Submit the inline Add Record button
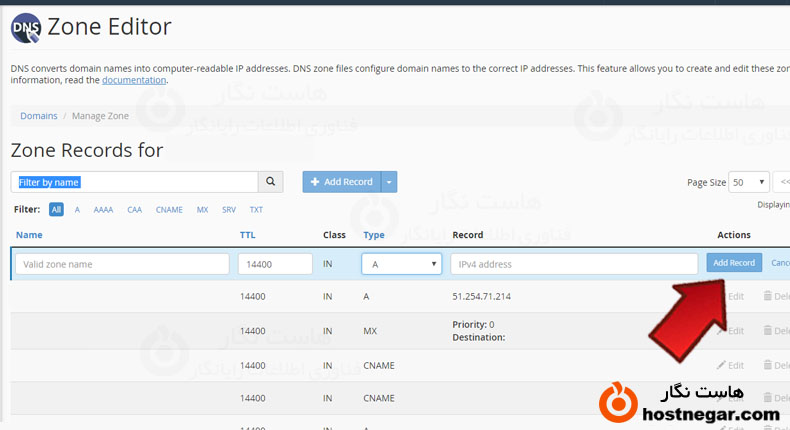The height and width of the screenshot is (430, 790). tap(734, 263)
